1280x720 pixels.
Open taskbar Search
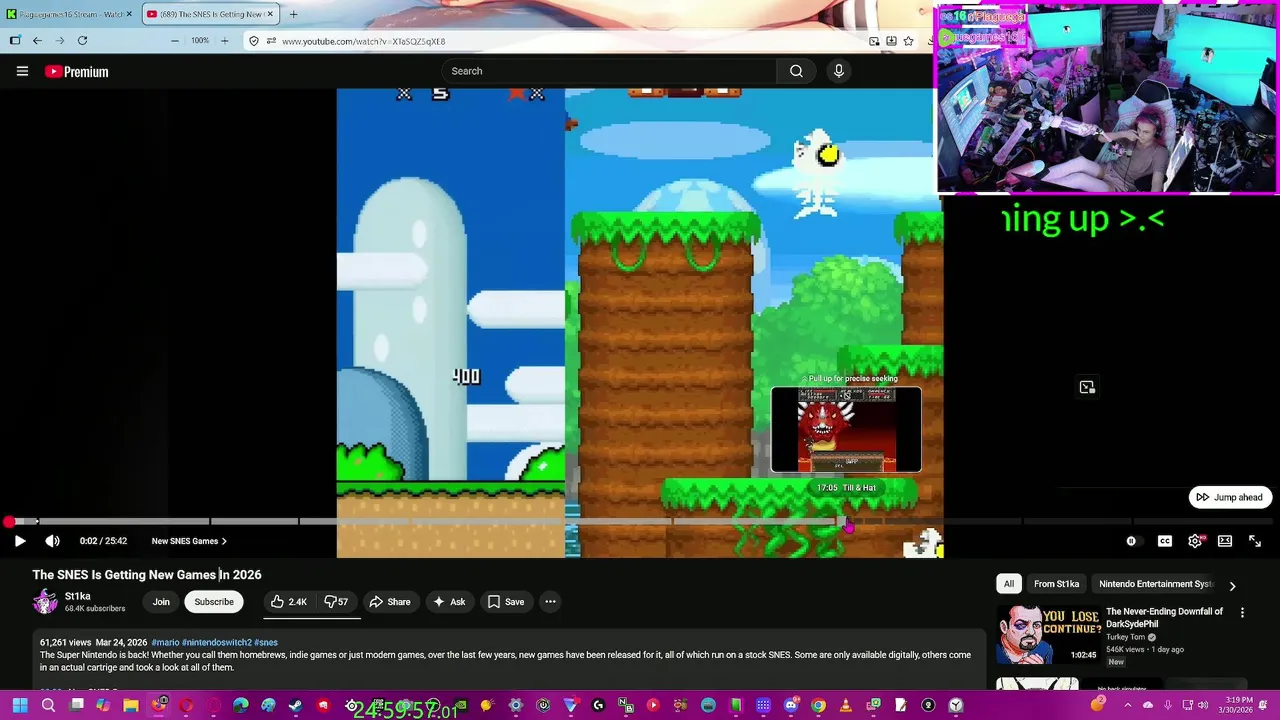(48, 706)
